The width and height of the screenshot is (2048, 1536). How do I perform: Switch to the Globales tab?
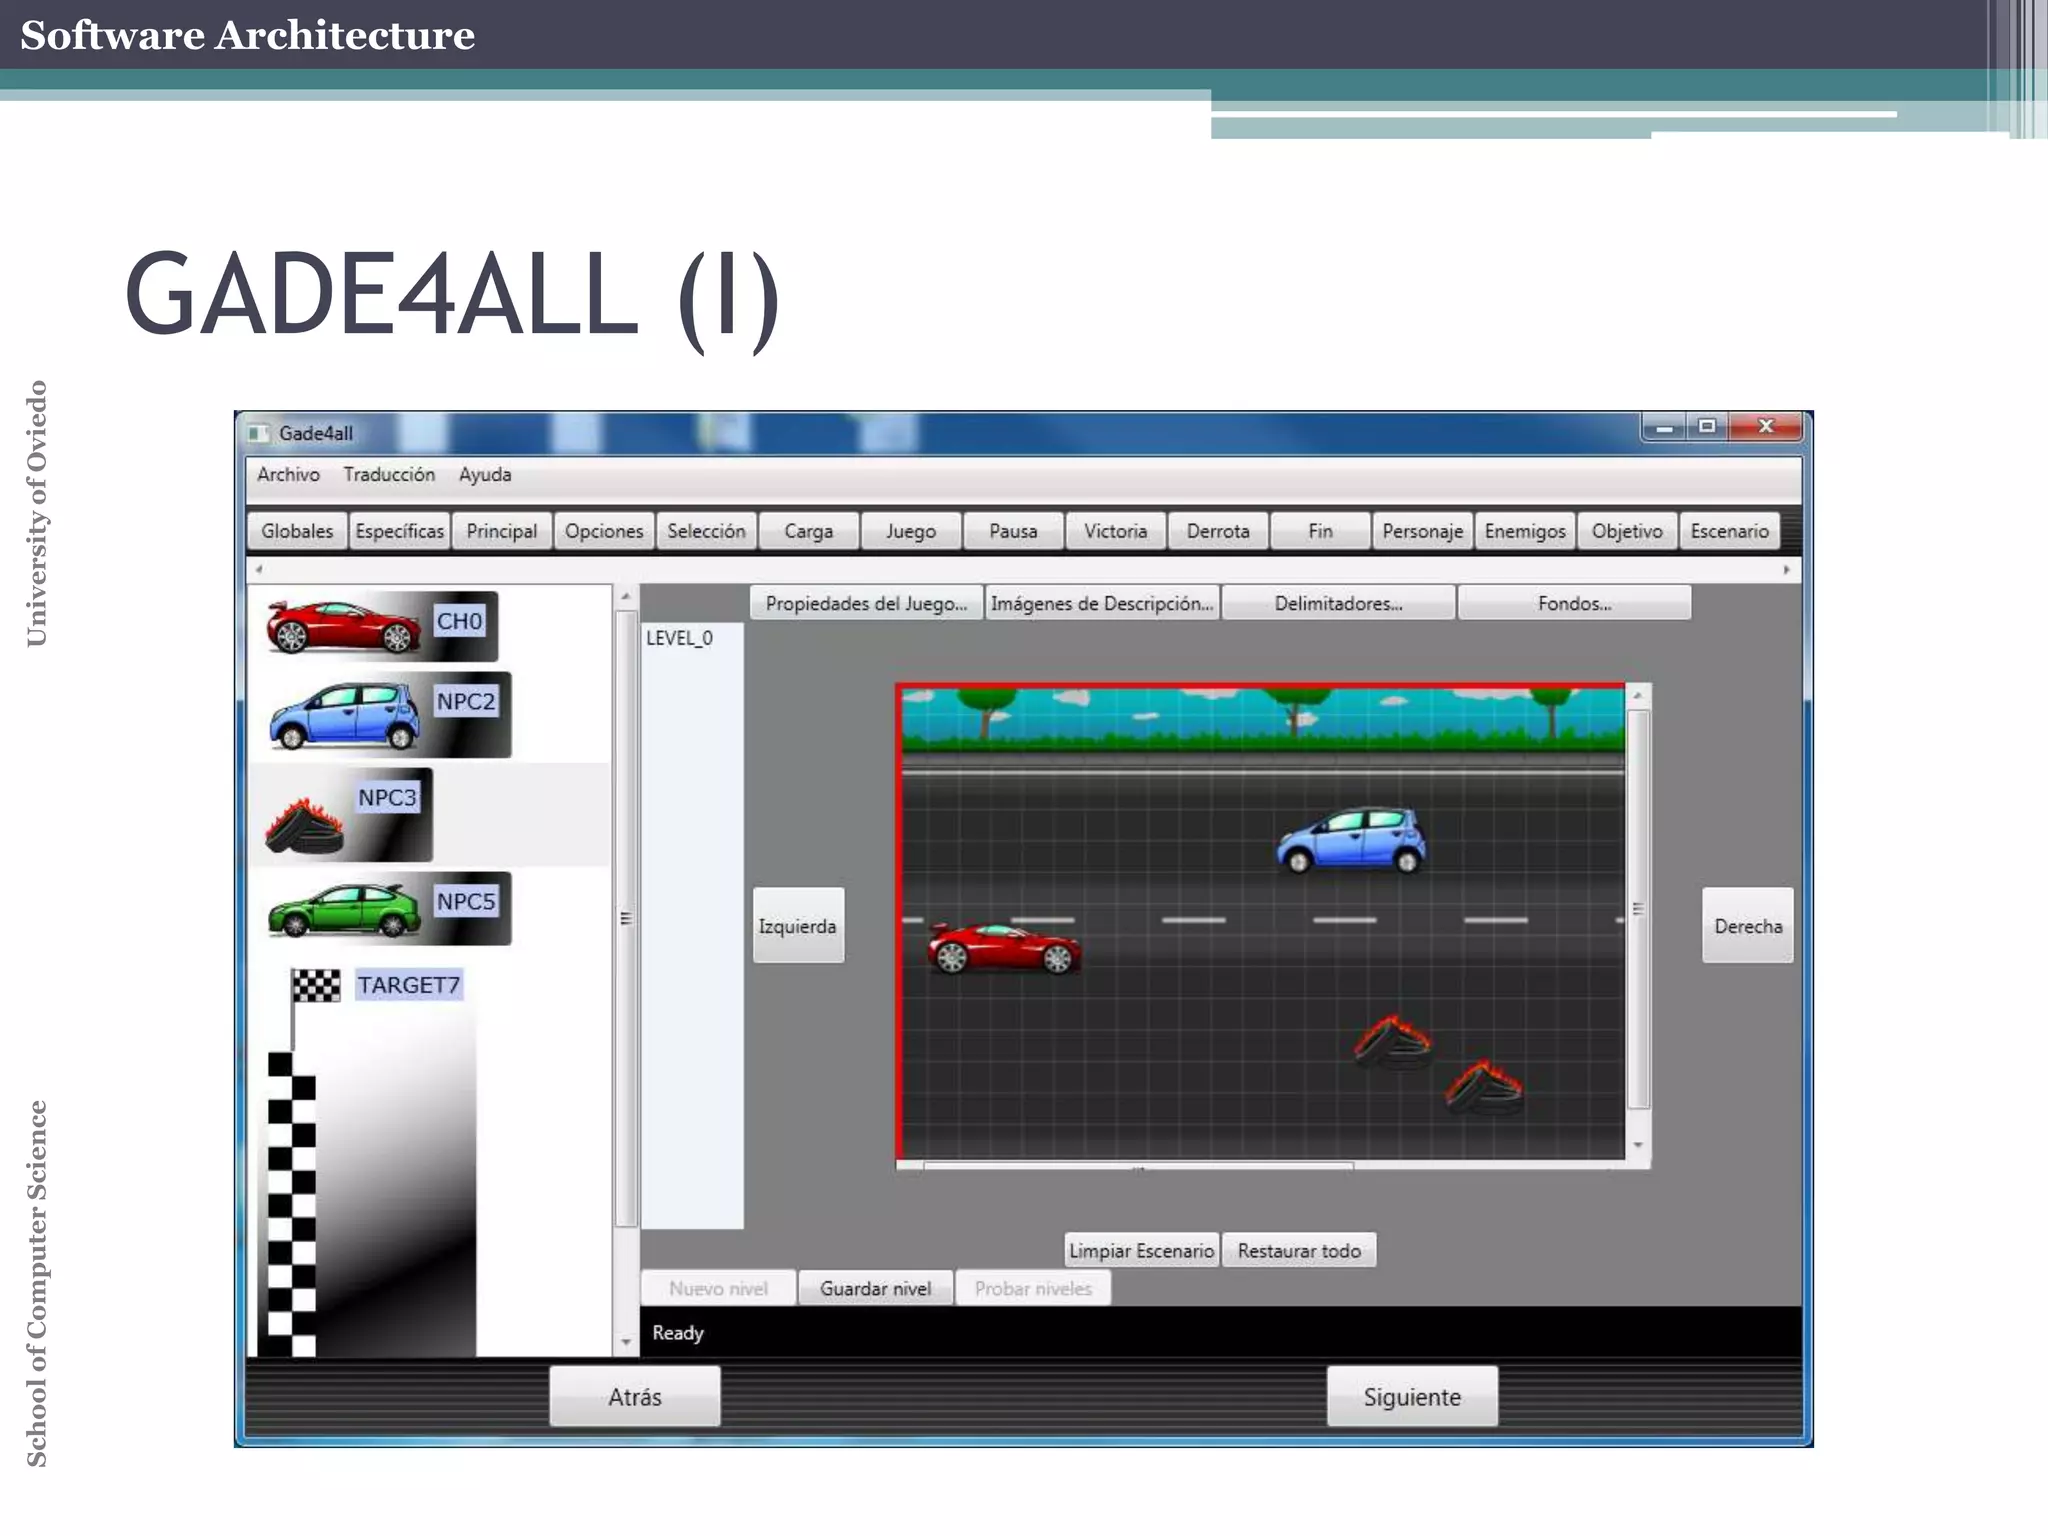tap(297, 531)
